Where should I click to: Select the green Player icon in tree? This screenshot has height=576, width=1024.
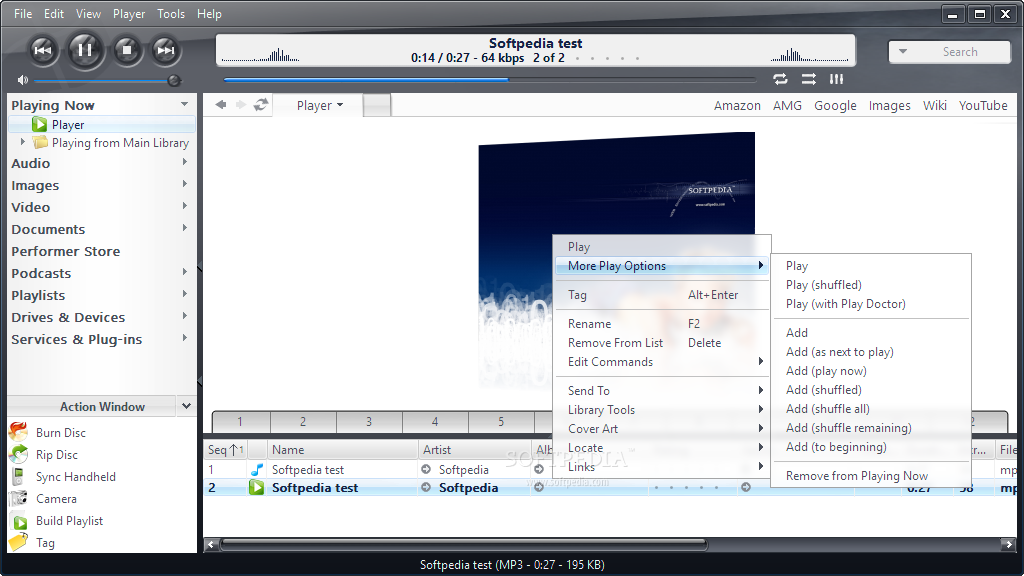(39, 124)
